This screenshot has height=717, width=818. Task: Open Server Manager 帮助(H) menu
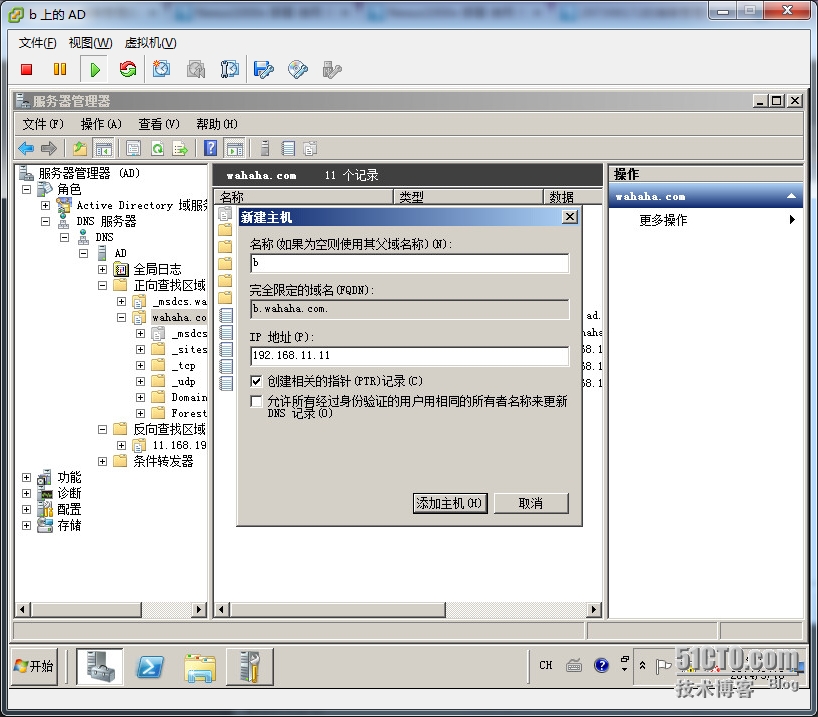[217, 124]
